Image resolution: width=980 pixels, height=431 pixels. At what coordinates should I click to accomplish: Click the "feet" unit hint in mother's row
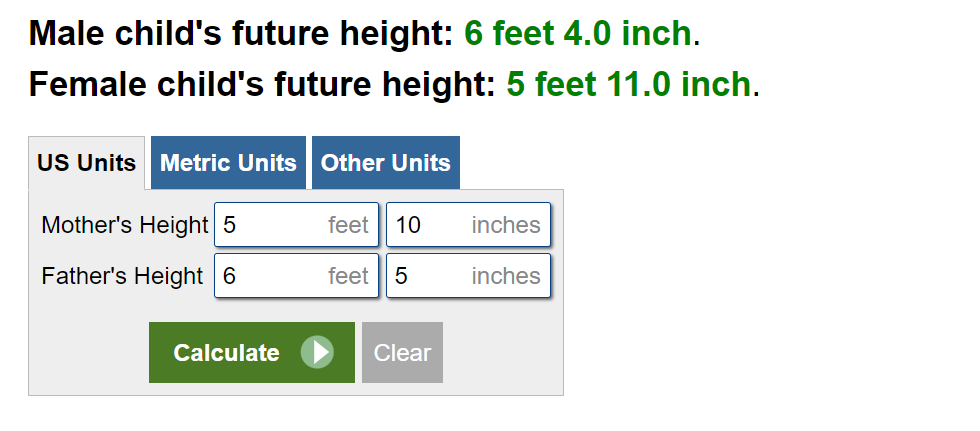(348, 225)
